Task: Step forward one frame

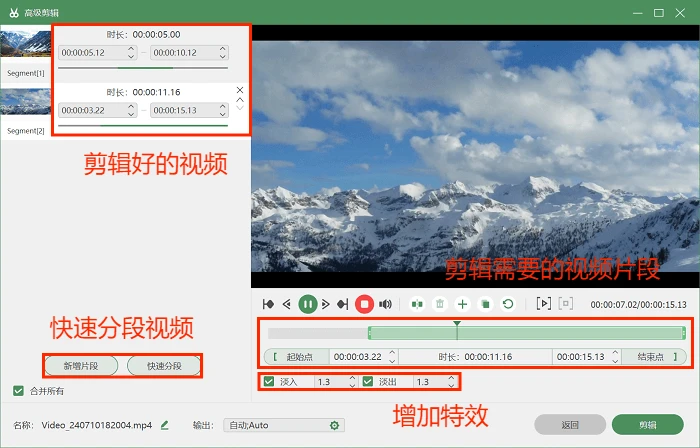Action: 326,304
